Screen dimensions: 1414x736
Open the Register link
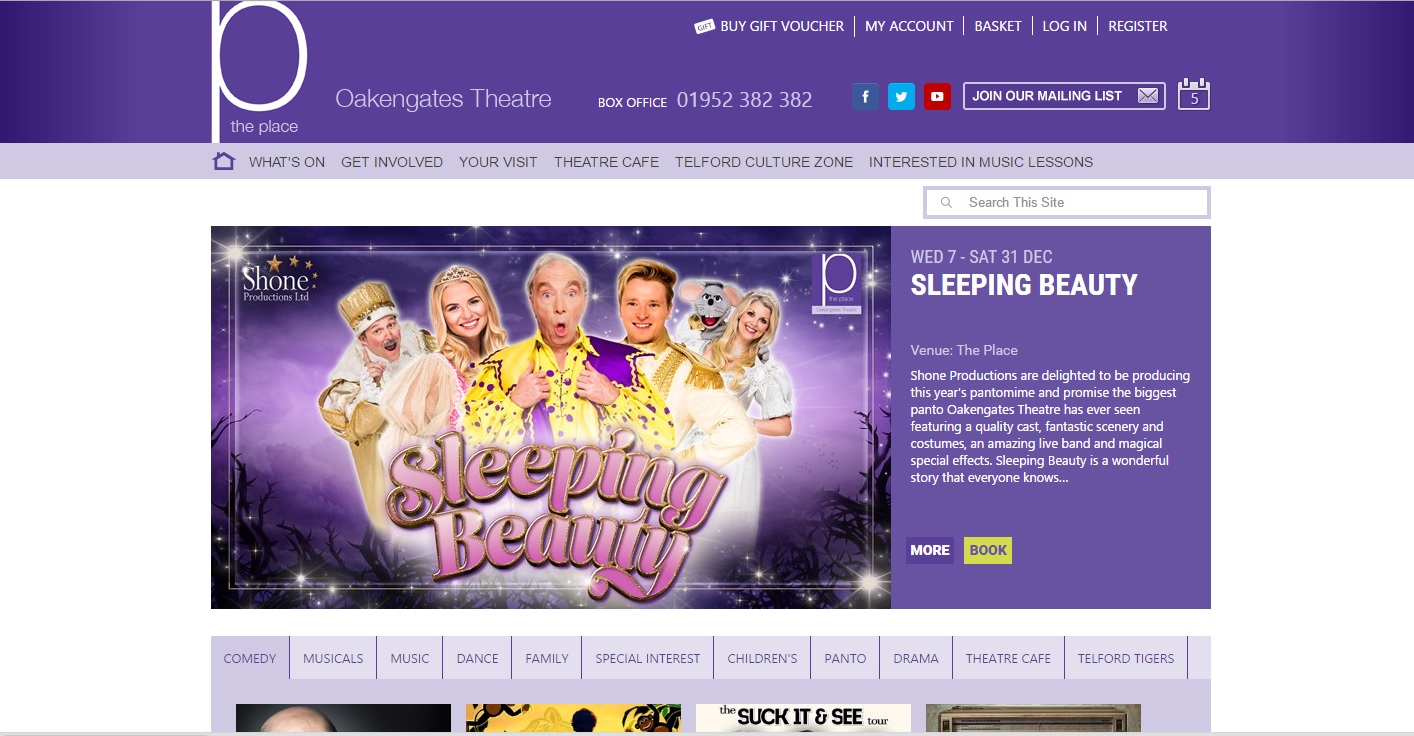coord(1137,26)
